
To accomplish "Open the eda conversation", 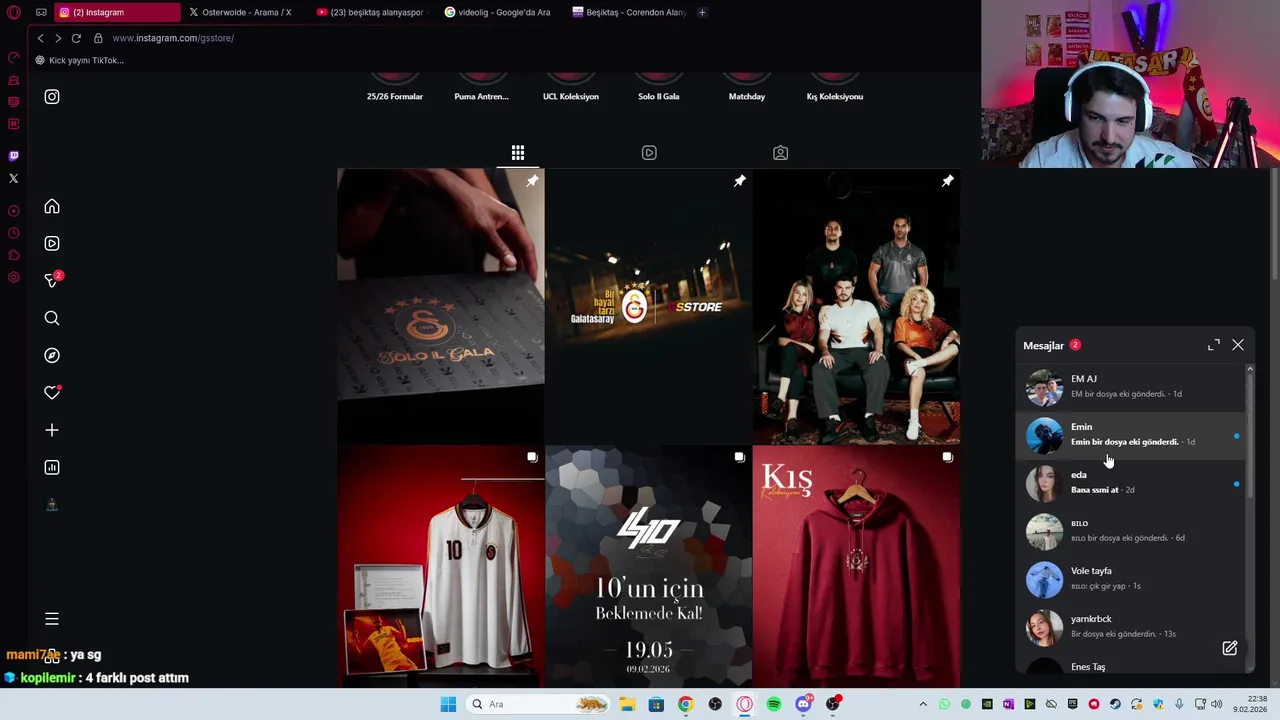I will click(x=1132, y=483).
